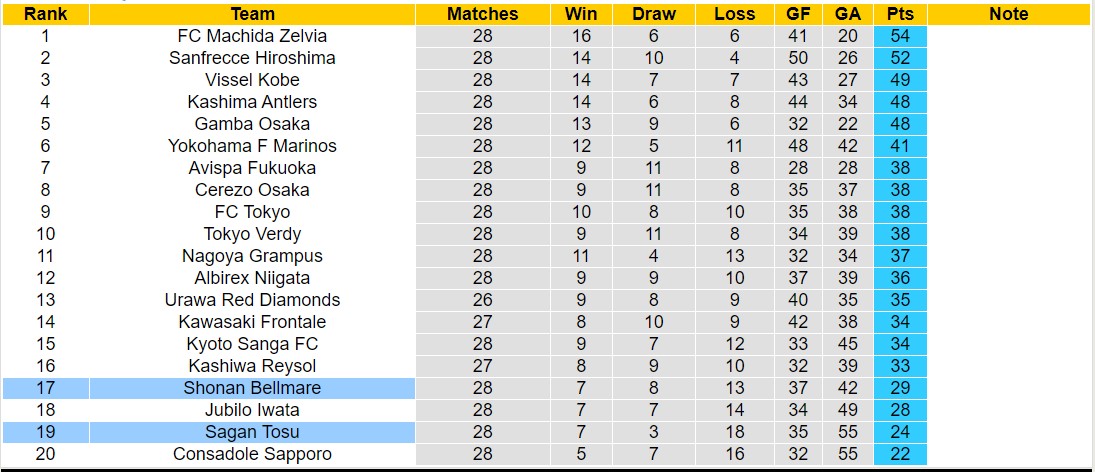Select the Win column header
This screenshot has width=1095, height=472.
[x=581, y=14]
